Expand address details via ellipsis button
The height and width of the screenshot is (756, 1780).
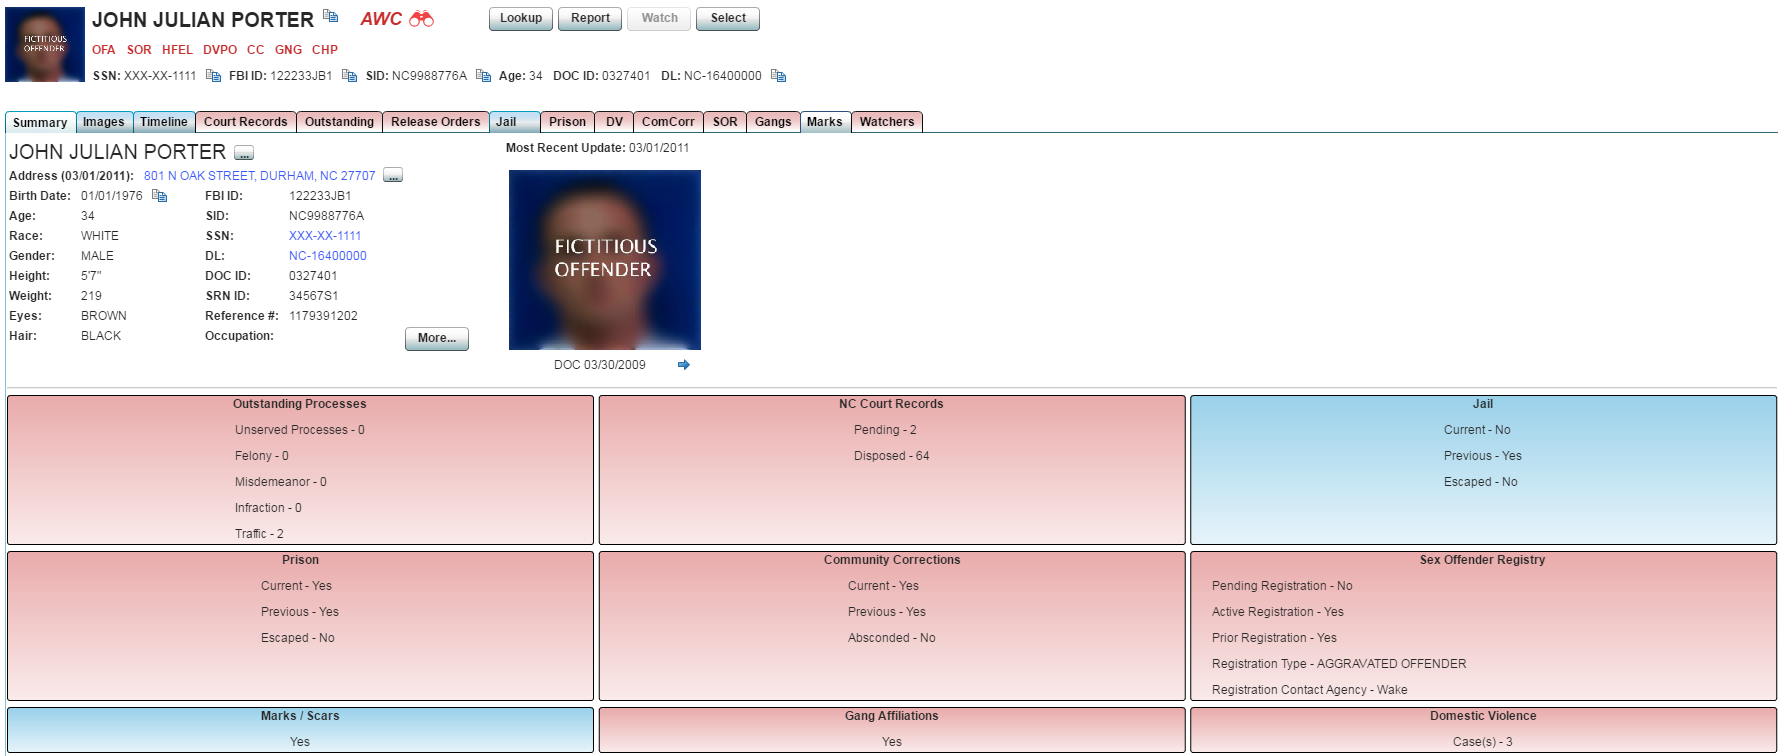click(393, 176)
